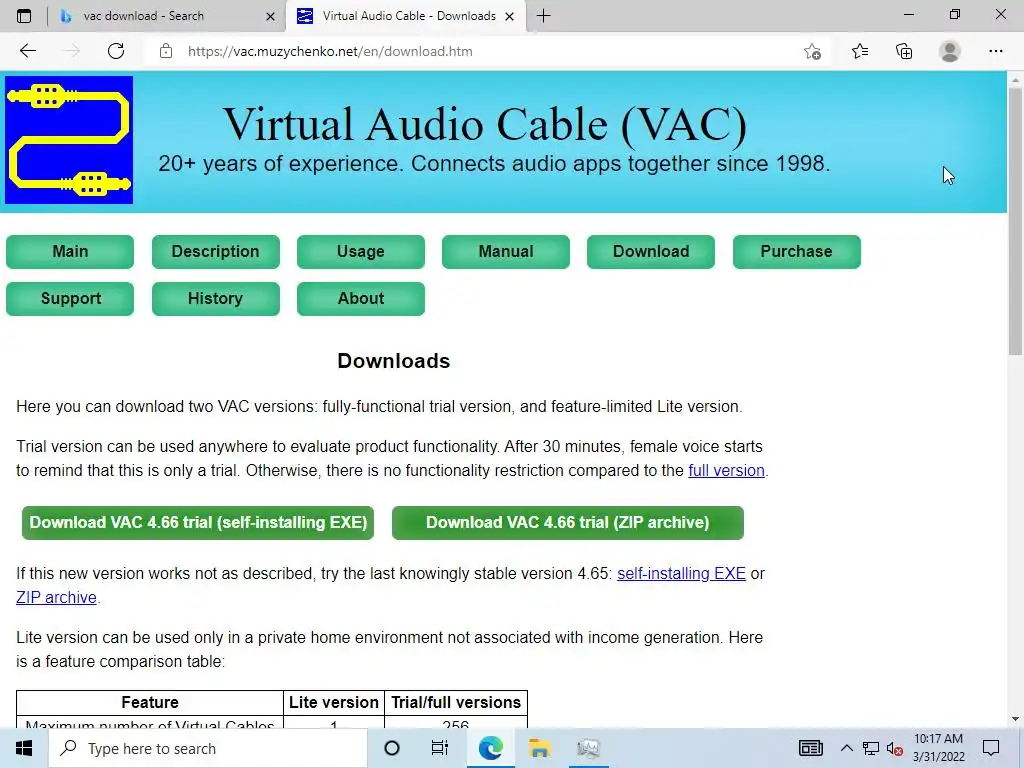Open the browser profile menu
Screen dimensions: 1024x768
(950, 51)
